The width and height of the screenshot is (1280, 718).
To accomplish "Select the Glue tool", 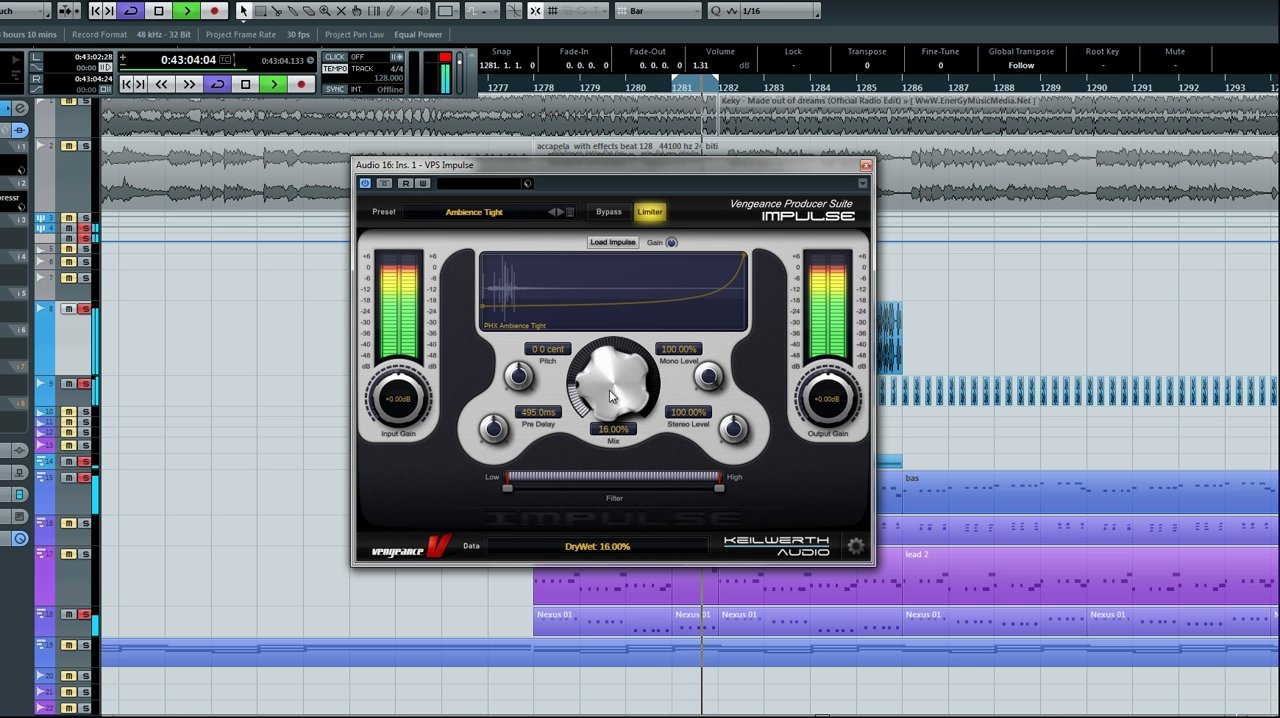I will (293, 10).
